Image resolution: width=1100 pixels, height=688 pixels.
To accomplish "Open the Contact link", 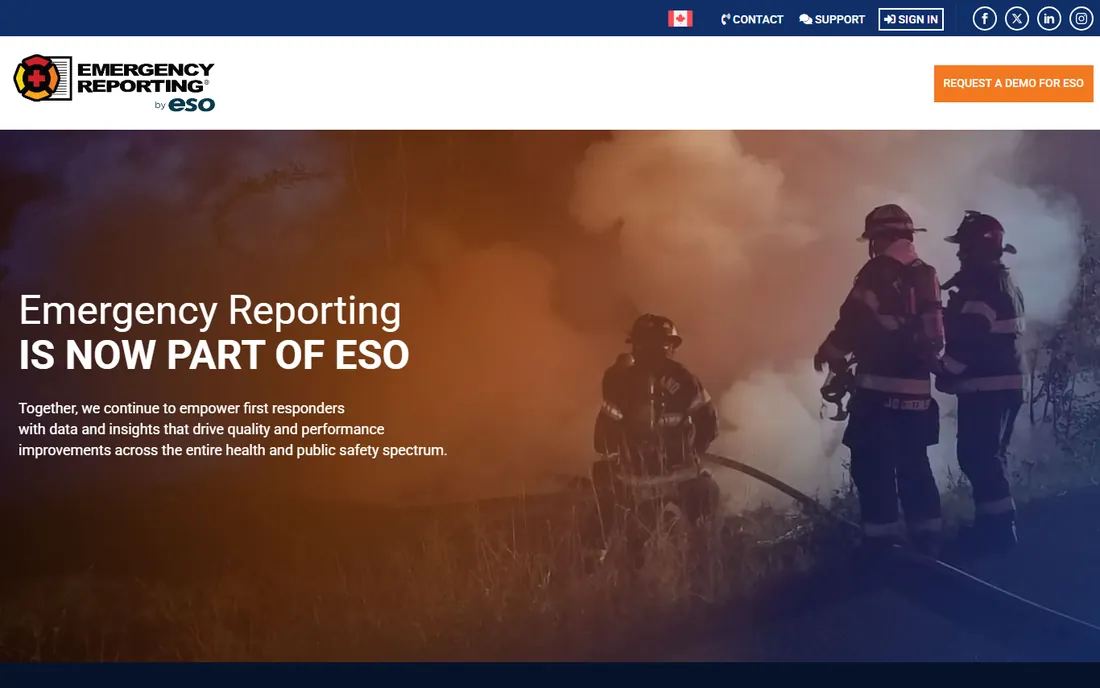I will pyautogui.click(x=752, y=20).
